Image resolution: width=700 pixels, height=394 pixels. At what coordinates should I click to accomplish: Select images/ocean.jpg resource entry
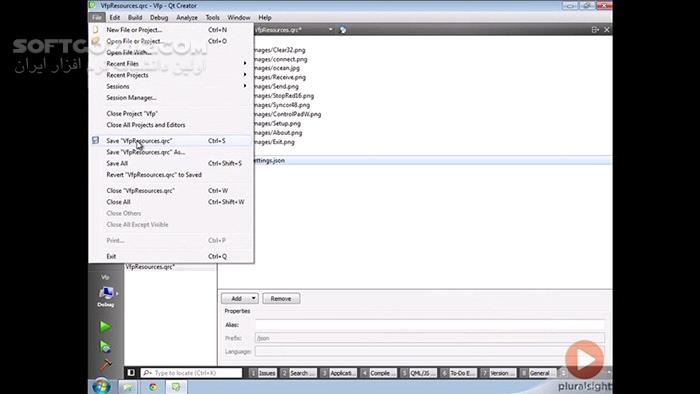coord(277,68)
